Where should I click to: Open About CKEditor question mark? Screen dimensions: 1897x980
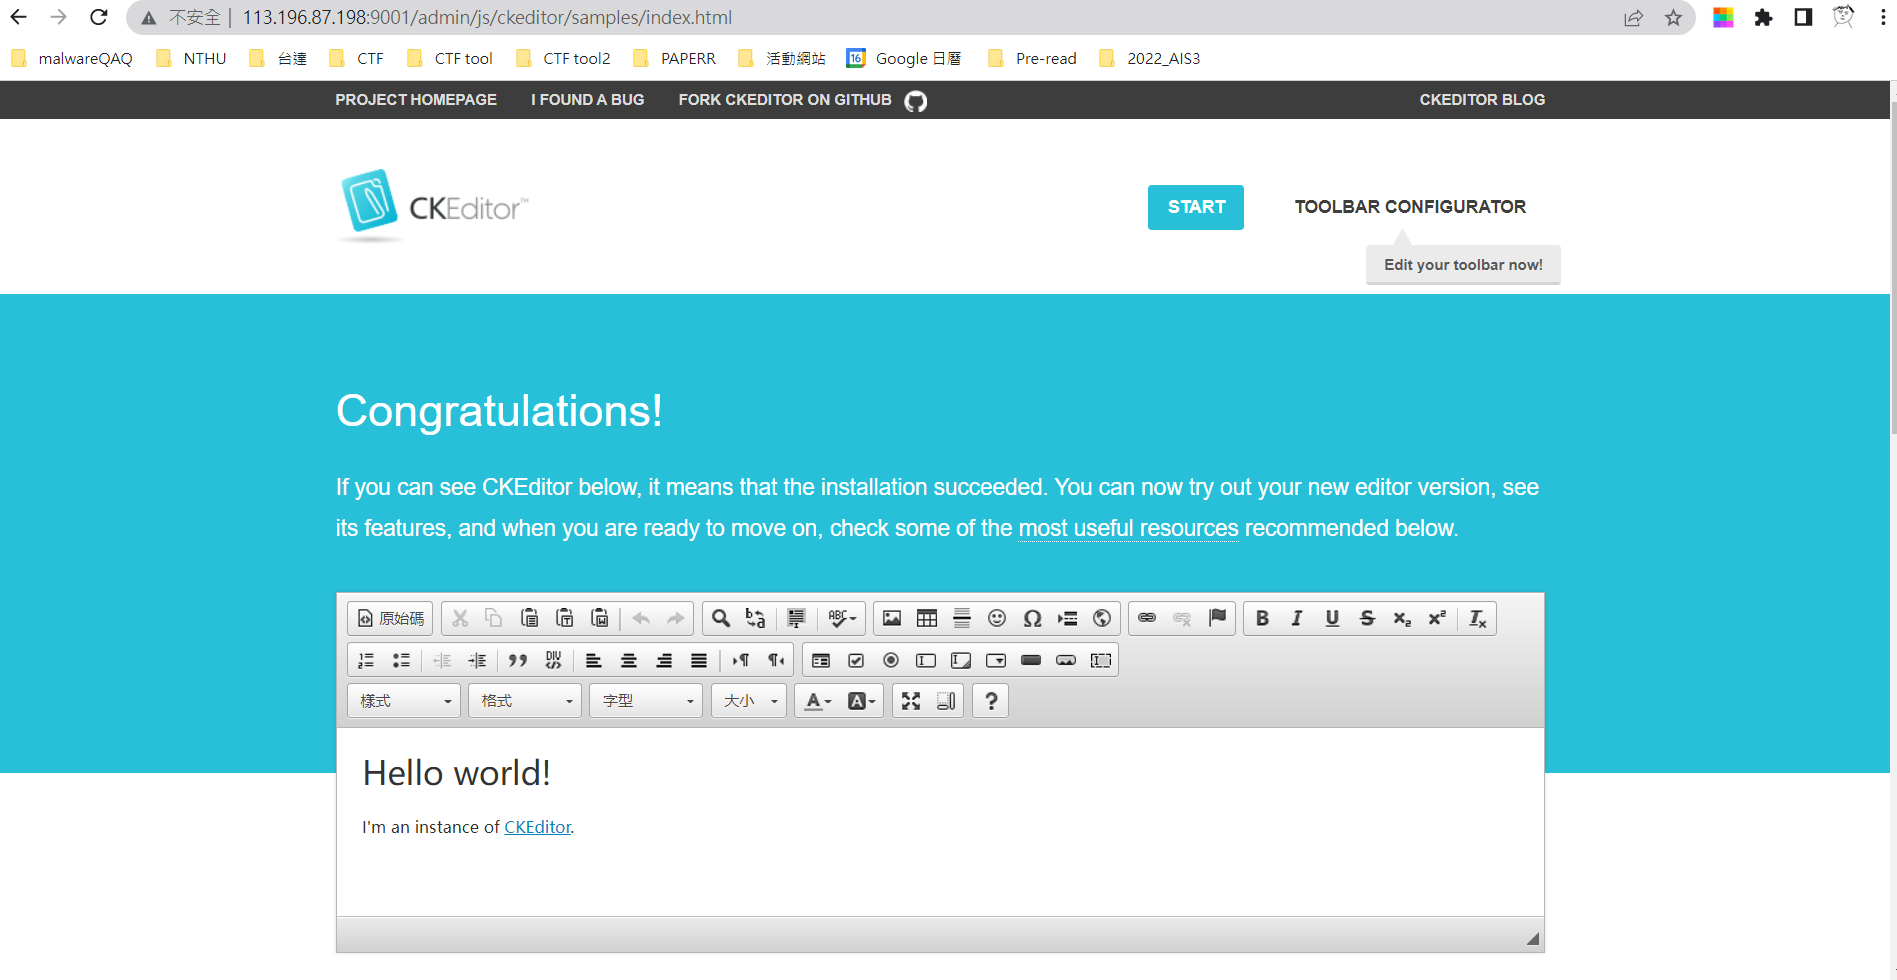pos(991,701)
